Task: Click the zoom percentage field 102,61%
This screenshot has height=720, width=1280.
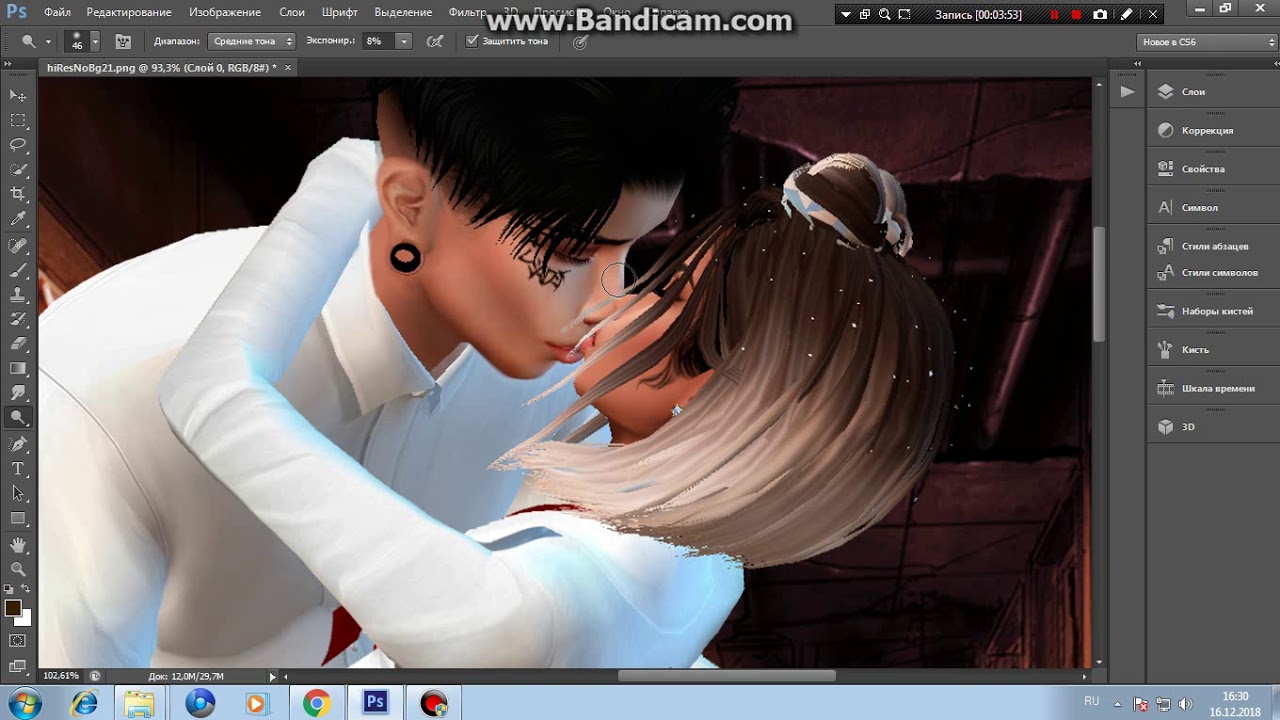Action: point(62,676)
